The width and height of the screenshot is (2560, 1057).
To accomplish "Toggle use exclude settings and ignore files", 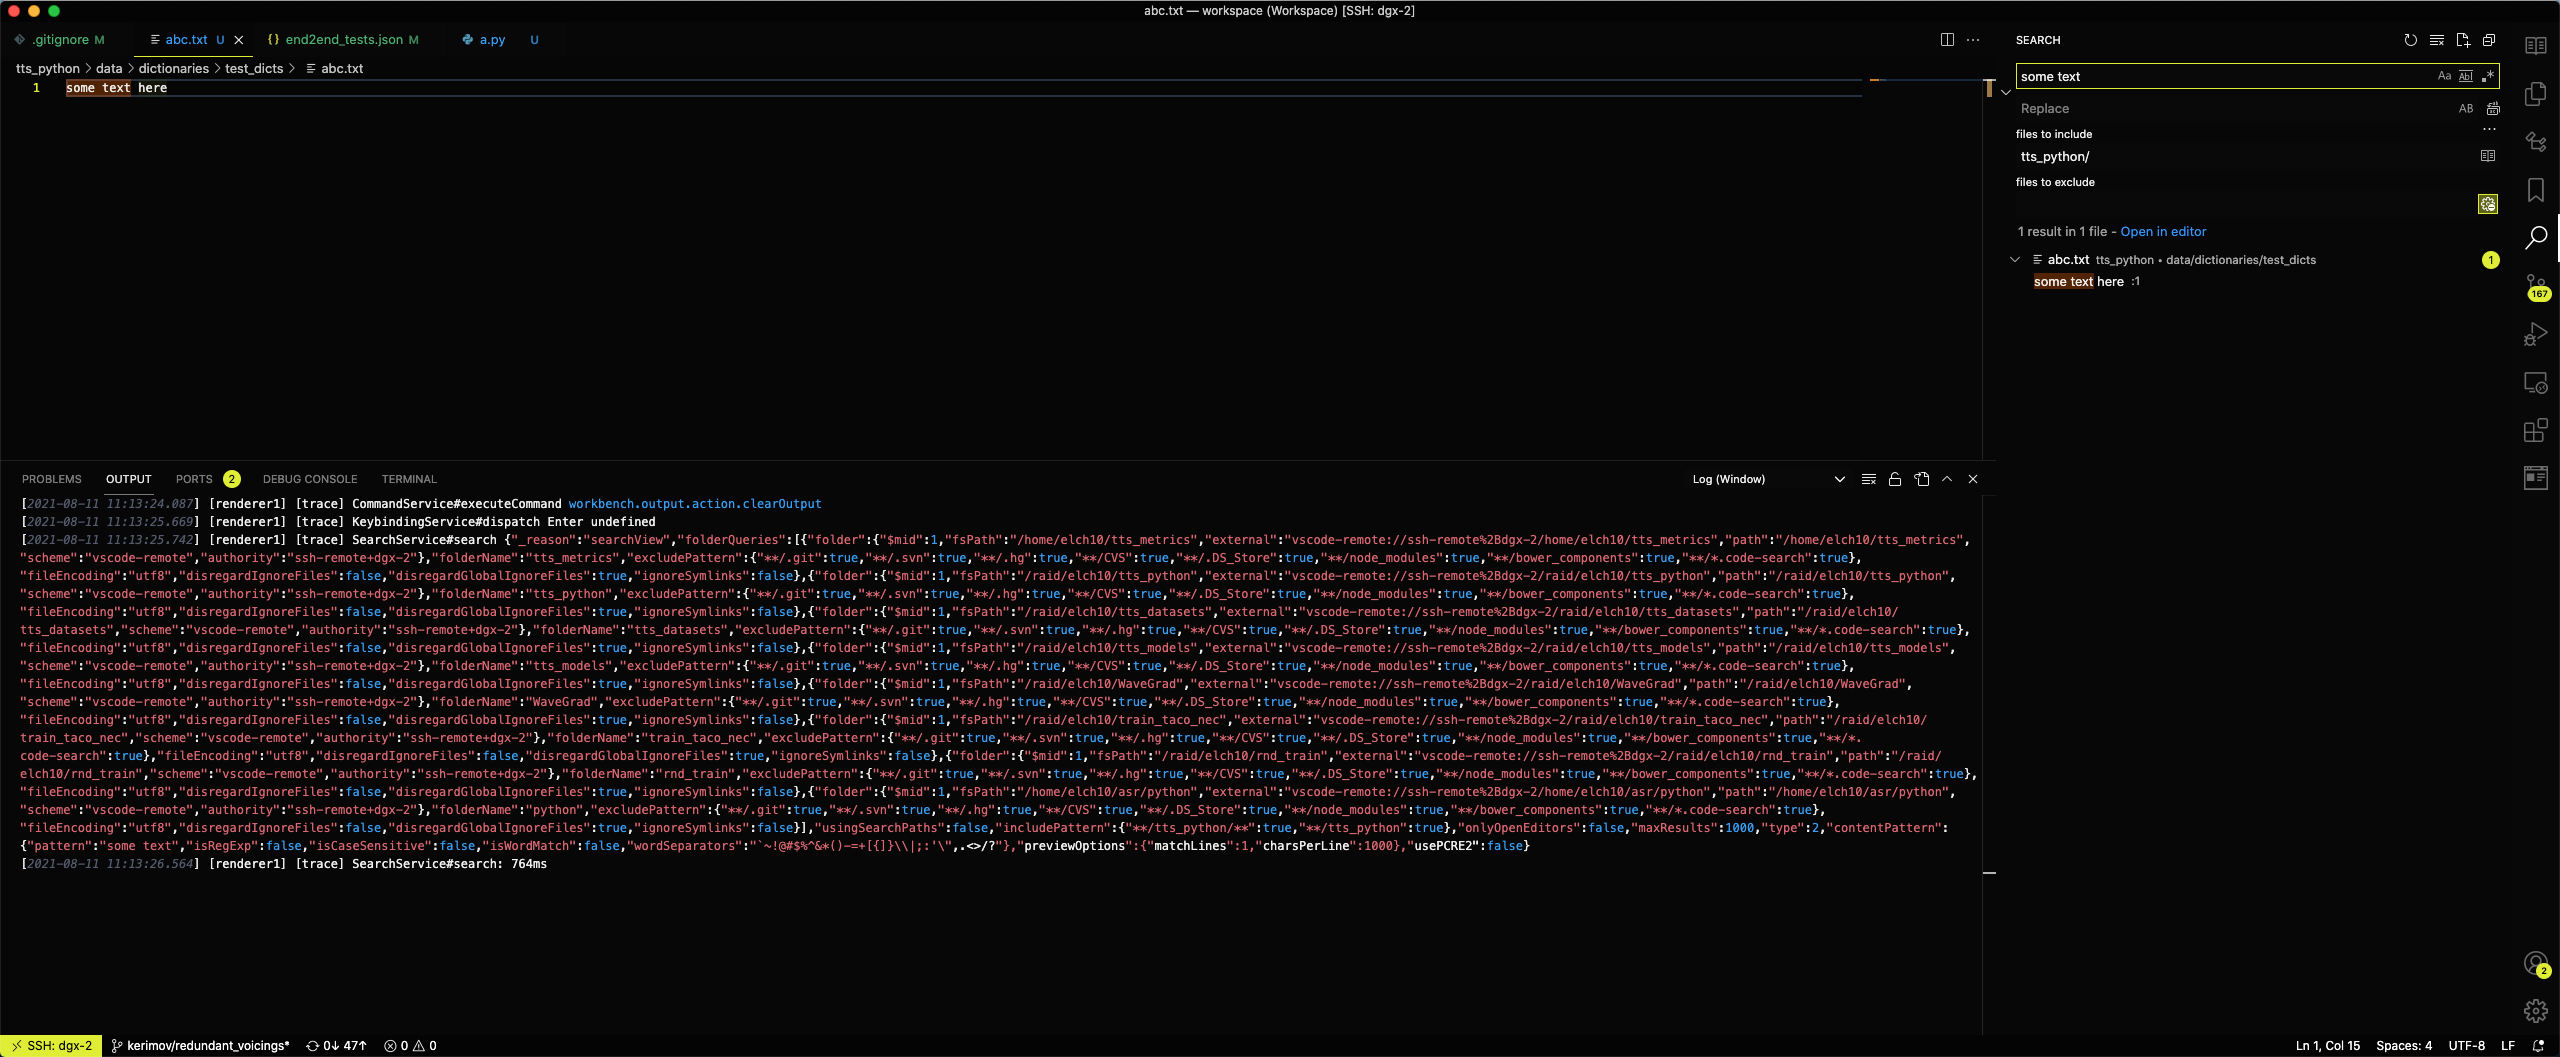I will [x=2488, y=204].
